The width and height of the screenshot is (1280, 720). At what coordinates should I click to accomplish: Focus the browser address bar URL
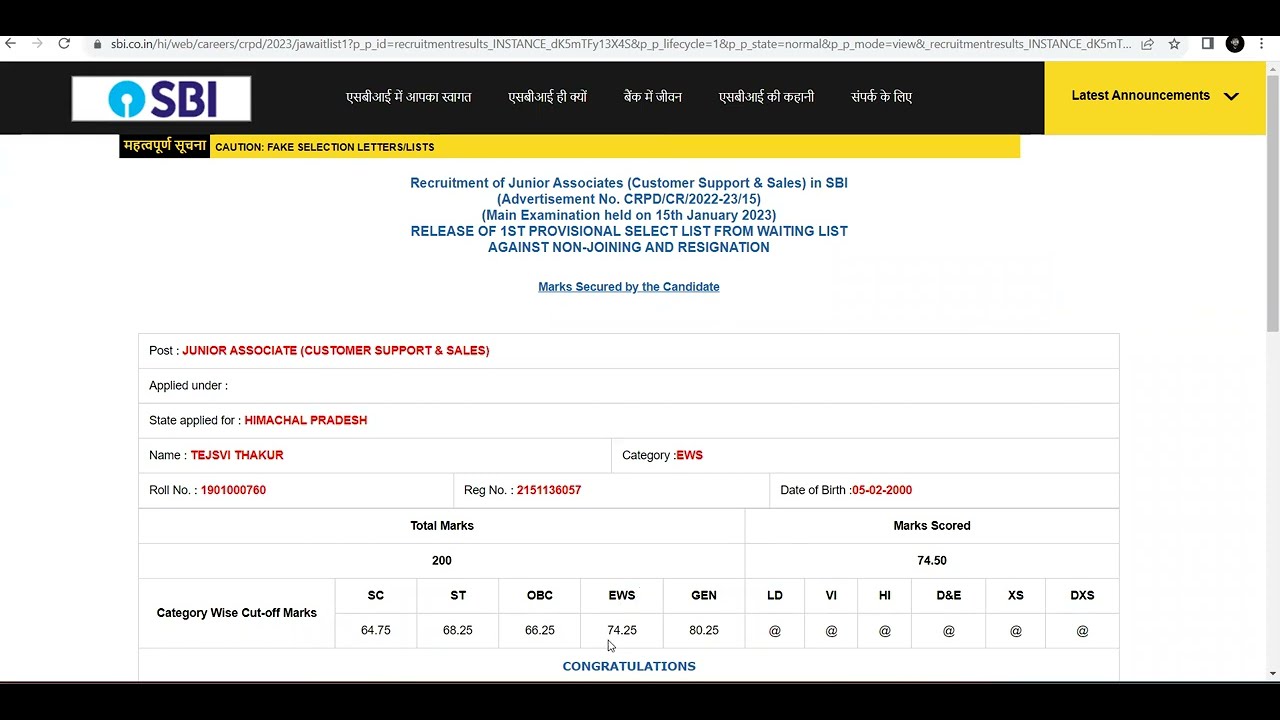click(620, 44)
